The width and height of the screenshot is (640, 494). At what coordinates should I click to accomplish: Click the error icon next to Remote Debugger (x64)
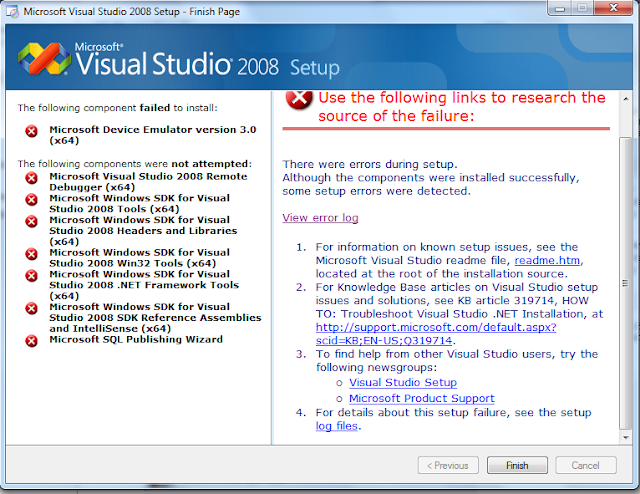(x=31, y=178)
